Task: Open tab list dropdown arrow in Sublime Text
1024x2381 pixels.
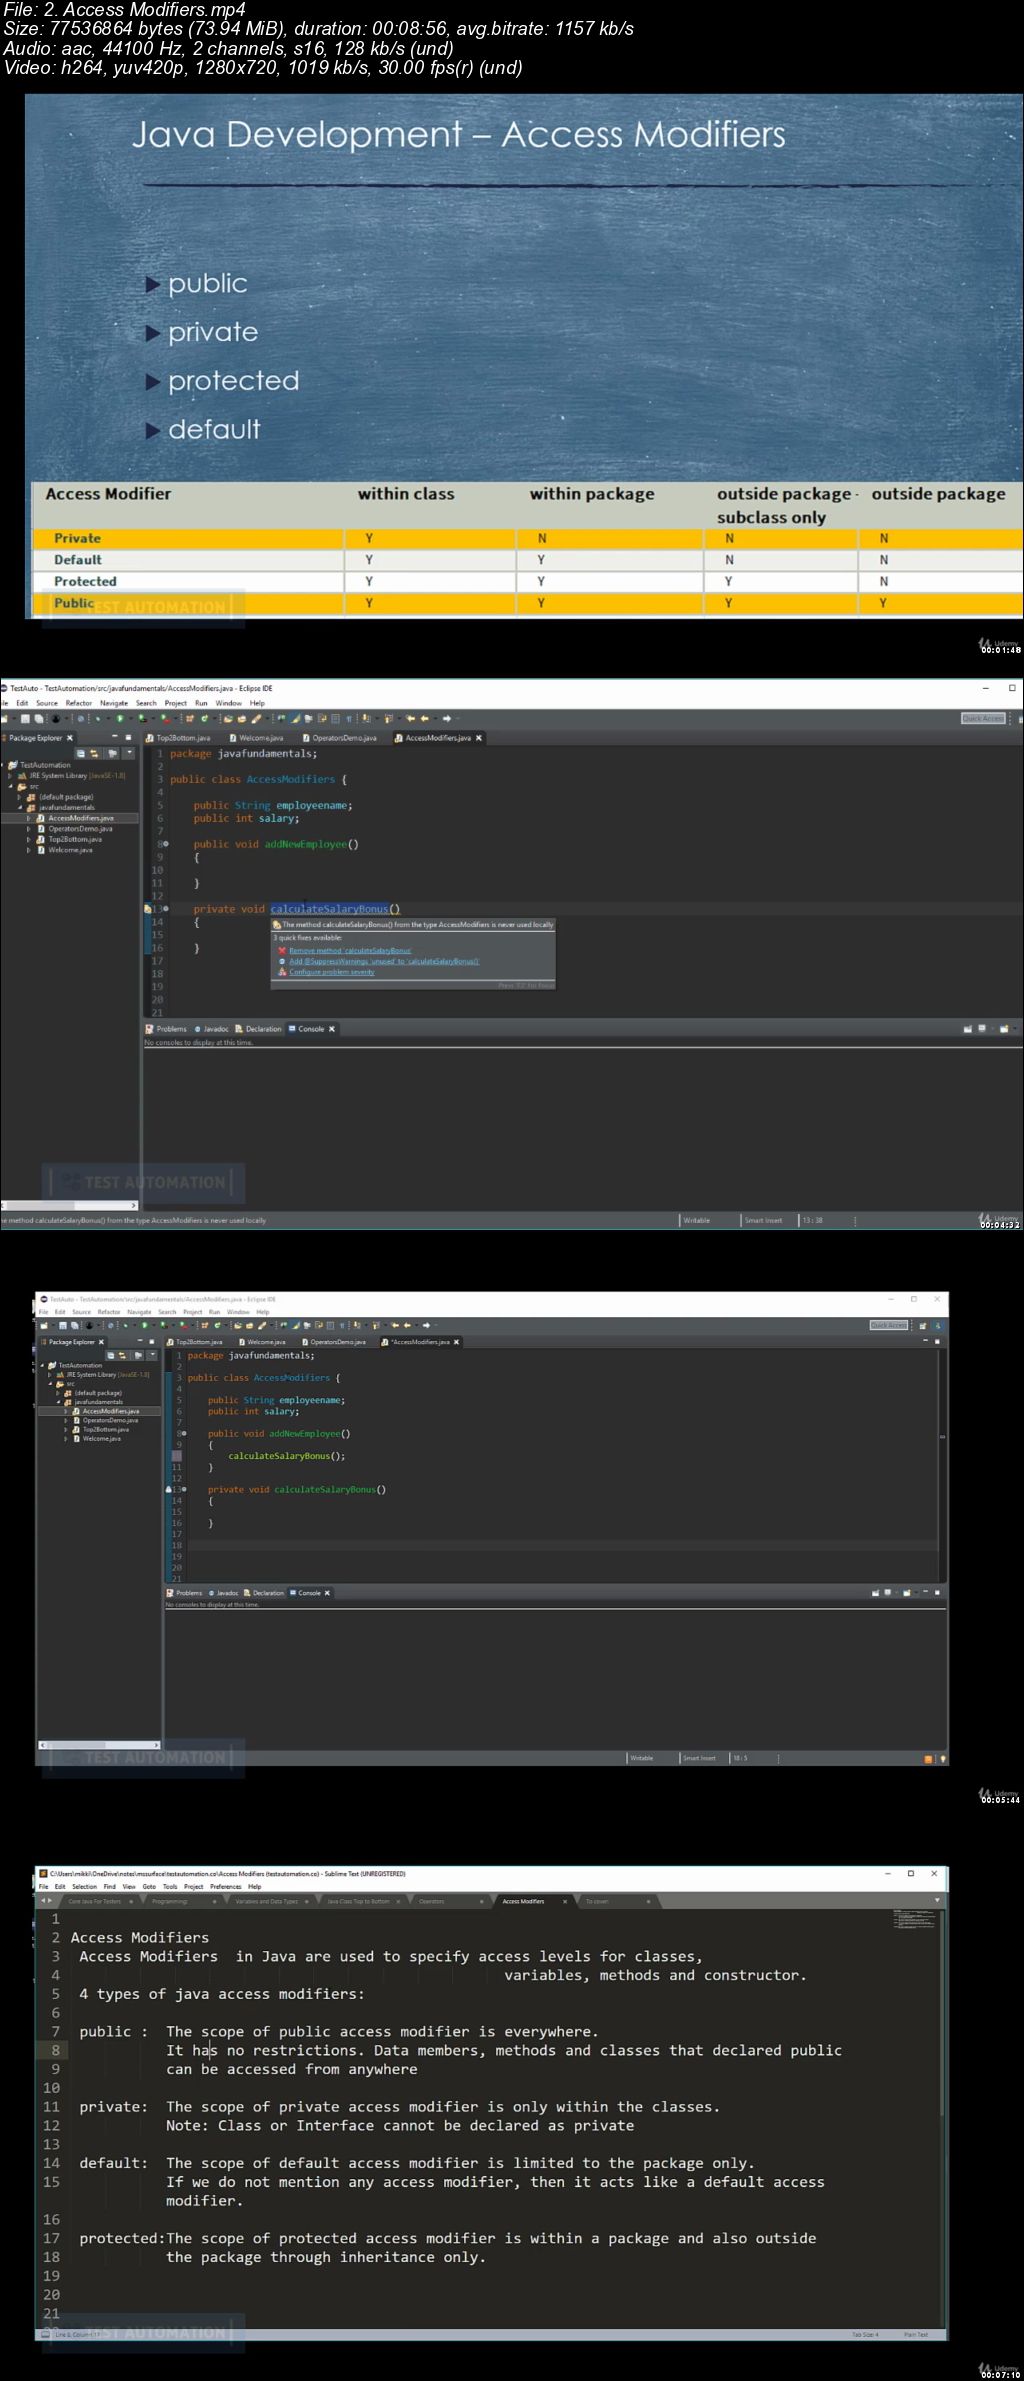Action: pyautogui.click(x=937, y=1901)
